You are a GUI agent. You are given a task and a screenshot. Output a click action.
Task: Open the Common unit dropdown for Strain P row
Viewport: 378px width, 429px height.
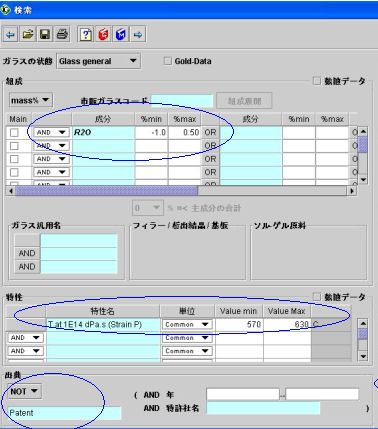pyautogui.click(x=187, y=324)
